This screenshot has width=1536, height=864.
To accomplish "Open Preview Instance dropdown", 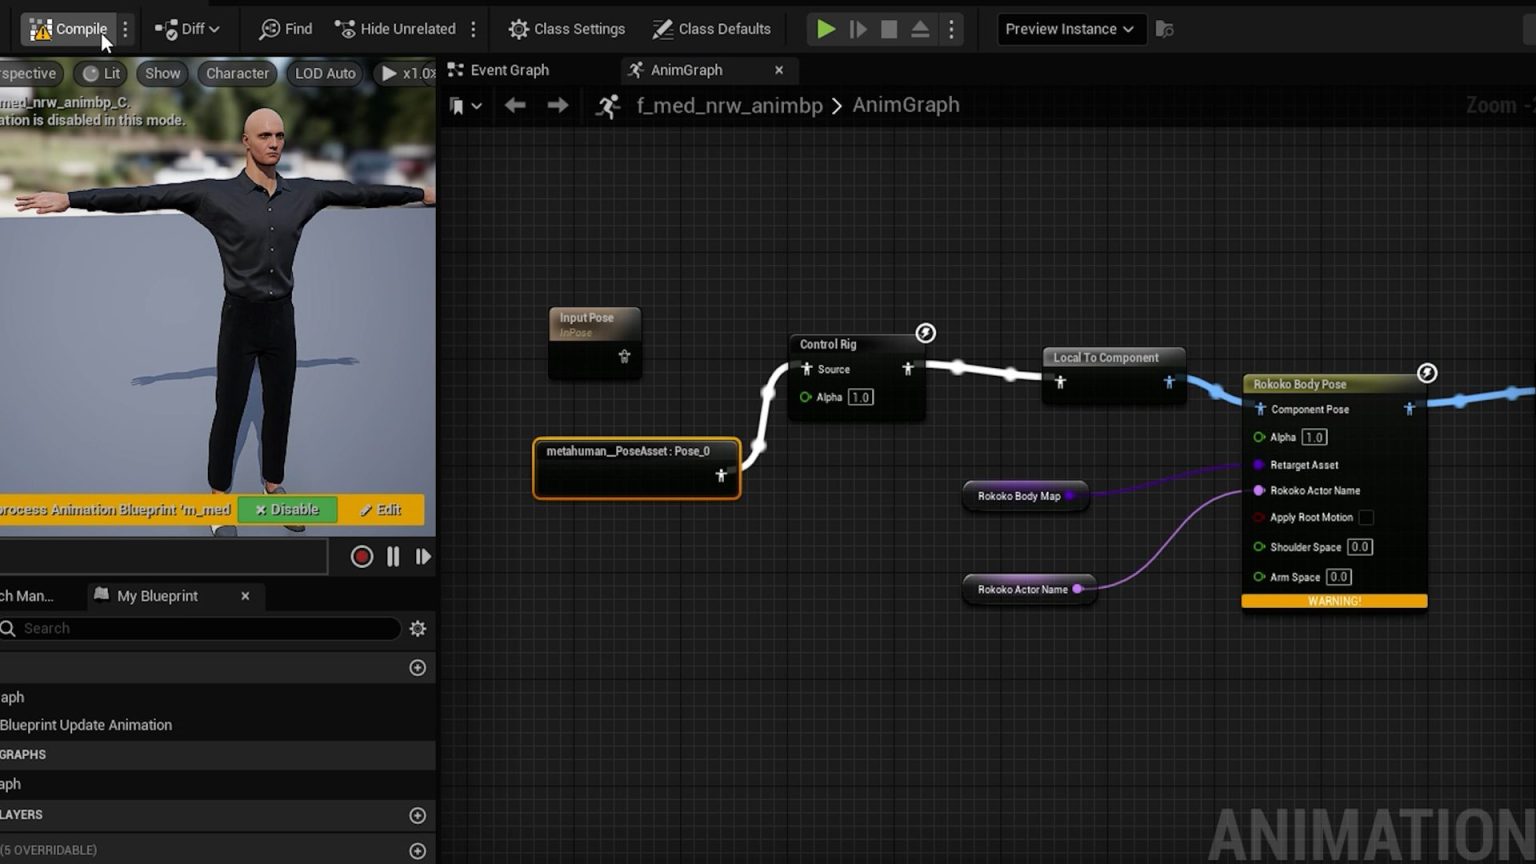I will click(1069, 29).
